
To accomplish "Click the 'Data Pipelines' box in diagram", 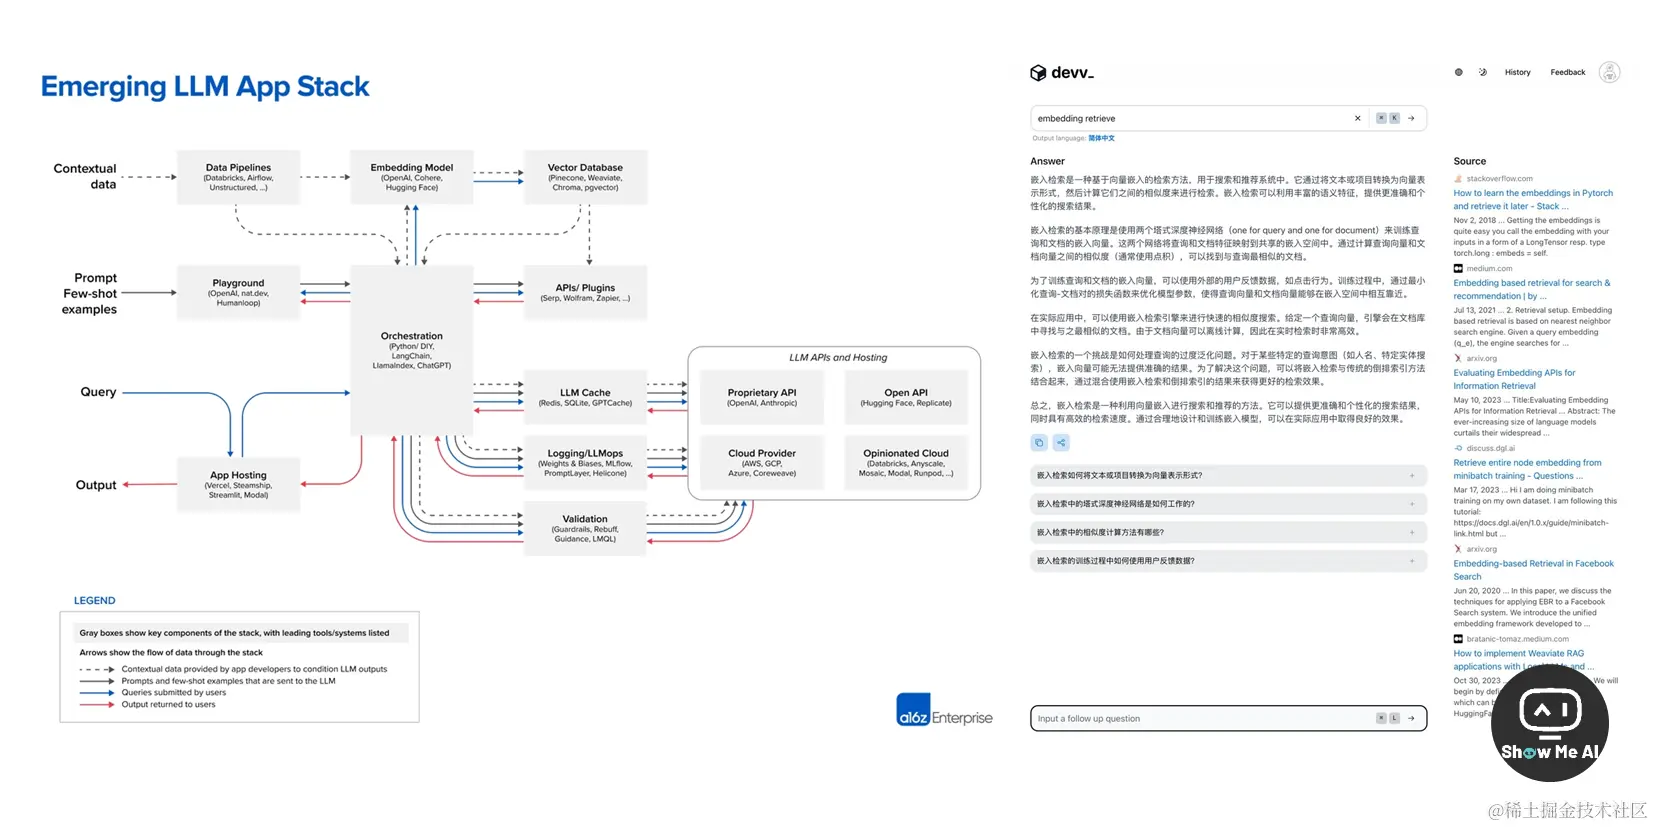I will (x=238, y=177).
